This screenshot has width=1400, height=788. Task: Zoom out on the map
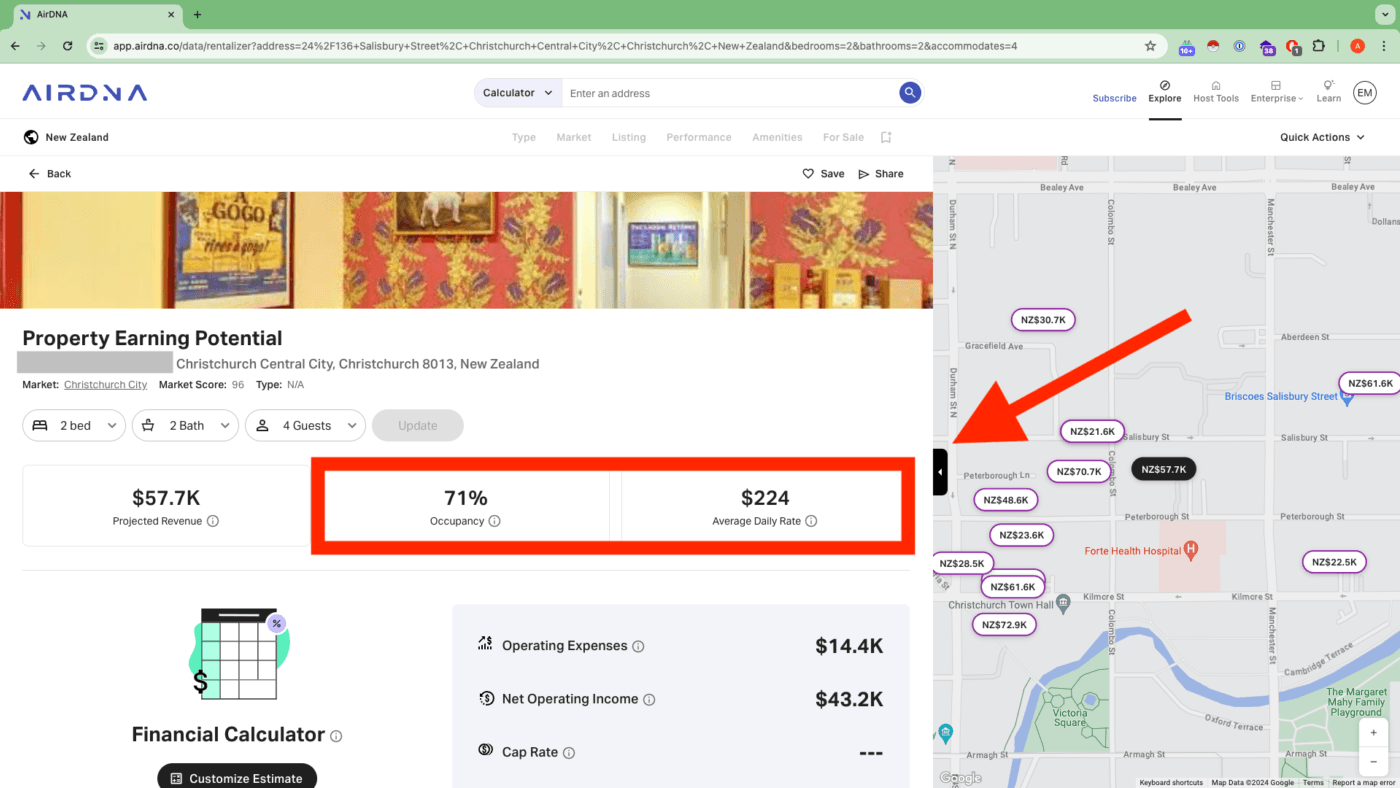tap(1372, 761)
